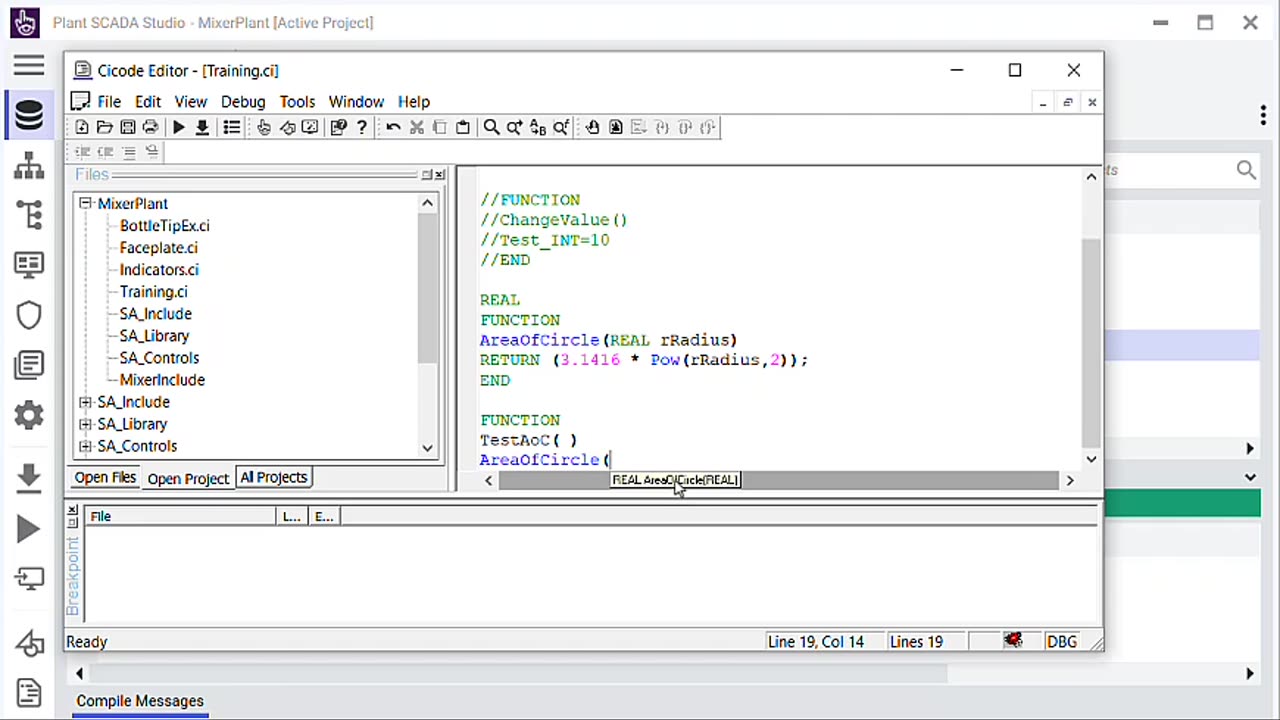Click the sidebar Run play icon
The height and width of the screenshot is (720, 1280).
(28, 529)
